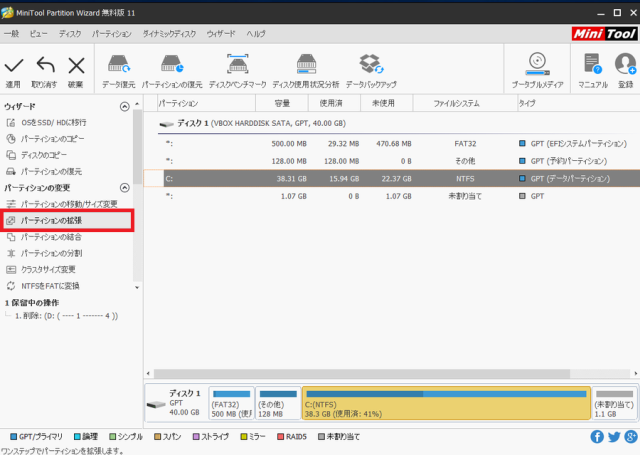Choose Move/Resize Partition (移動/サイズ変更)
Image resolution: width=640 pixels, height=455 pixels.
(62, 204)
